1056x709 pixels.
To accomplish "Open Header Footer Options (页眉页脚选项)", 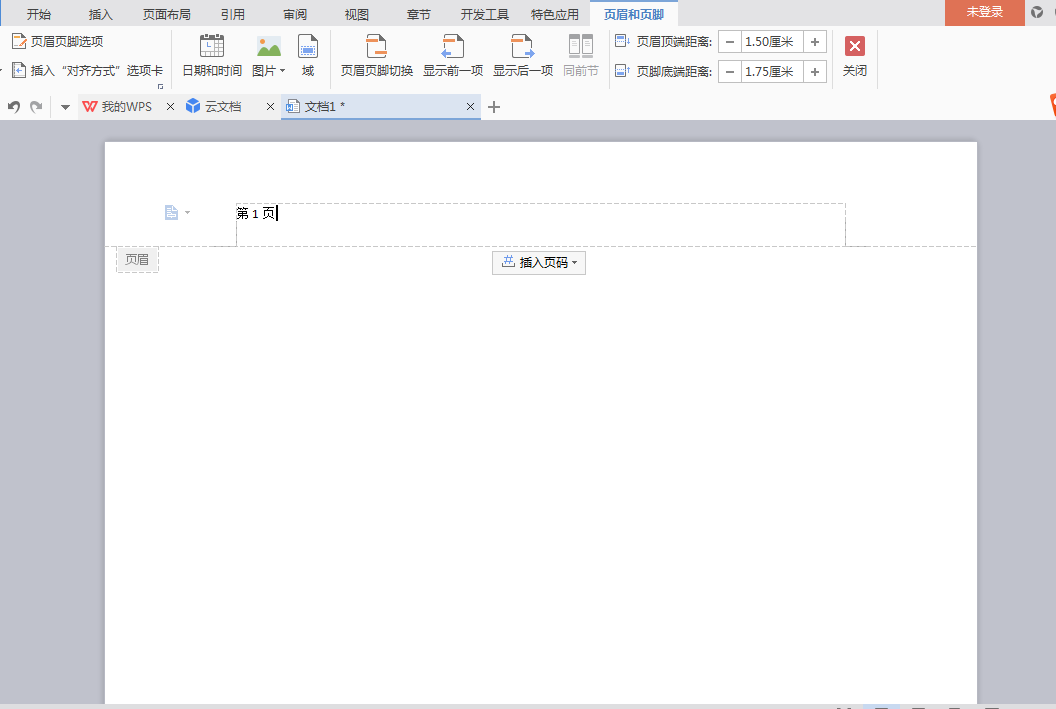I will 58,41.
